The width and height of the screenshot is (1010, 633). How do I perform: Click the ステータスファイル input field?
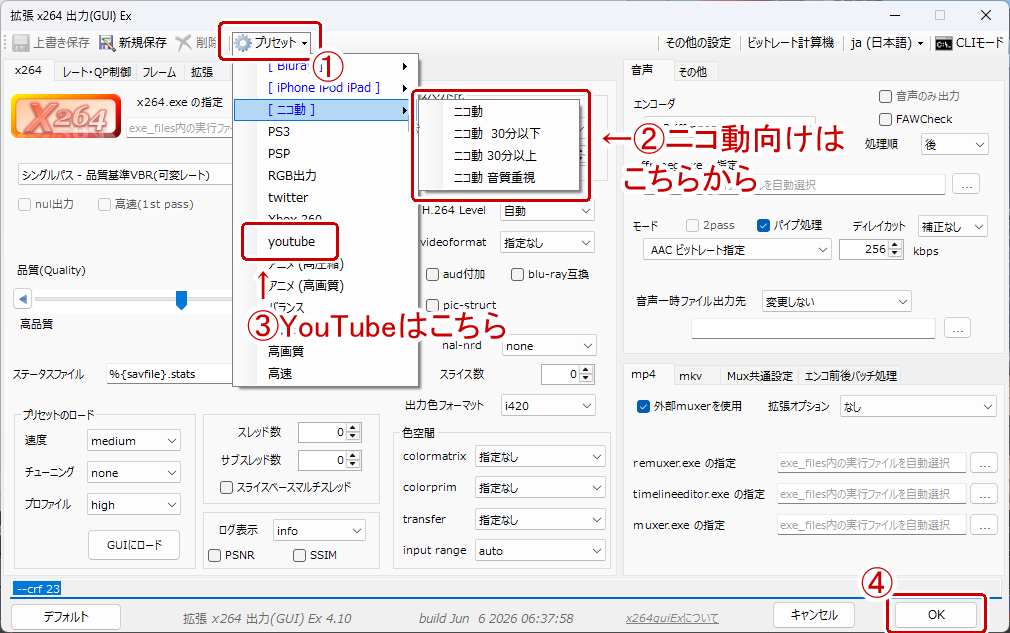169,374
